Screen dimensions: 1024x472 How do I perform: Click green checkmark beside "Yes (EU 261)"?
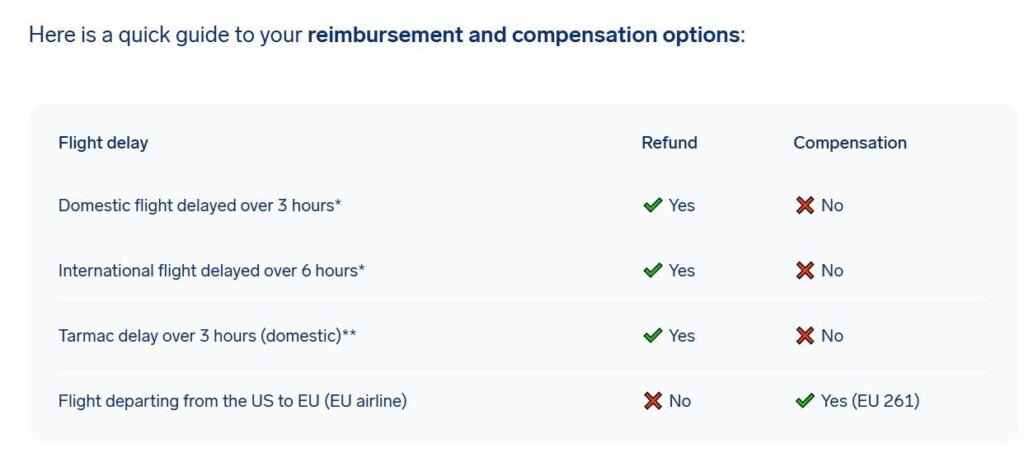(805, 401)
